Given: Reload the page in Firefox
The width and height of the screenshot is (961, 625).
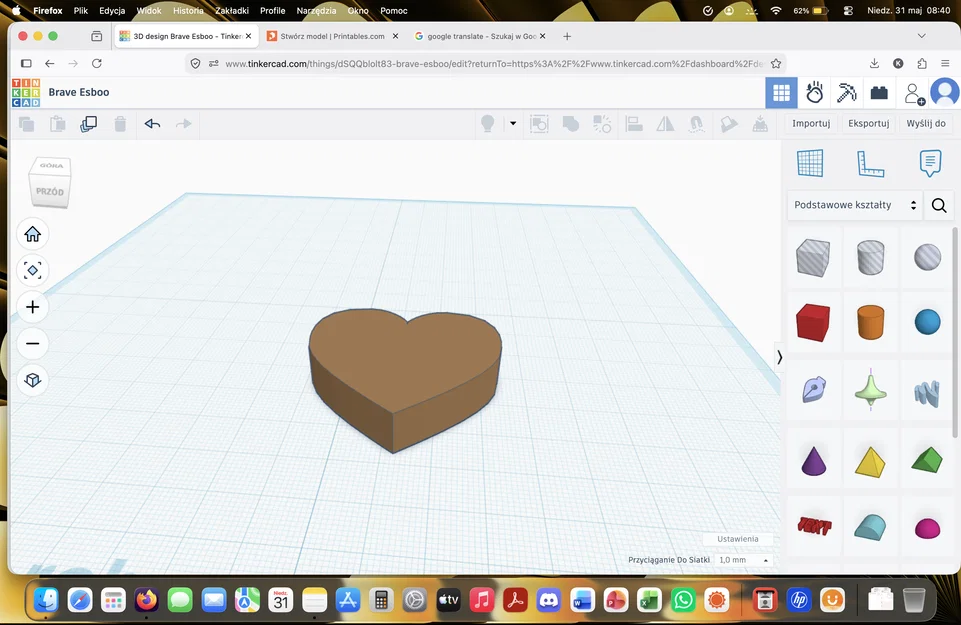Looking at the screenshot, I should (96, 63).
